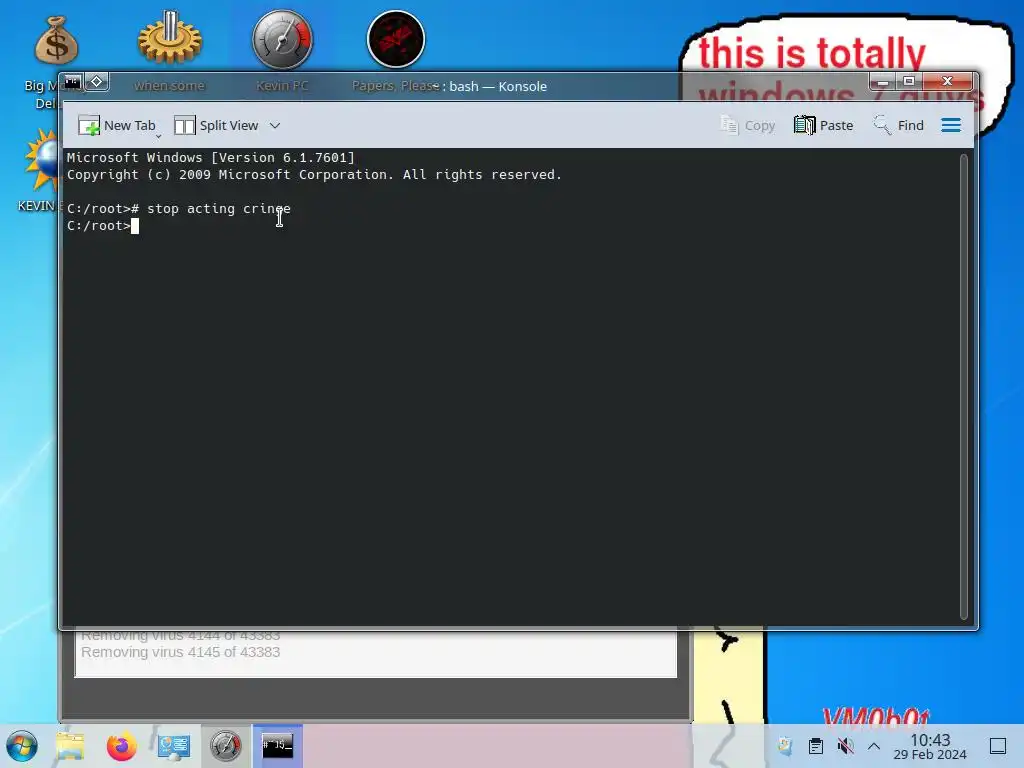Maximize the Konsole window
Screen dimensions: 1024x768
point(908,82)
